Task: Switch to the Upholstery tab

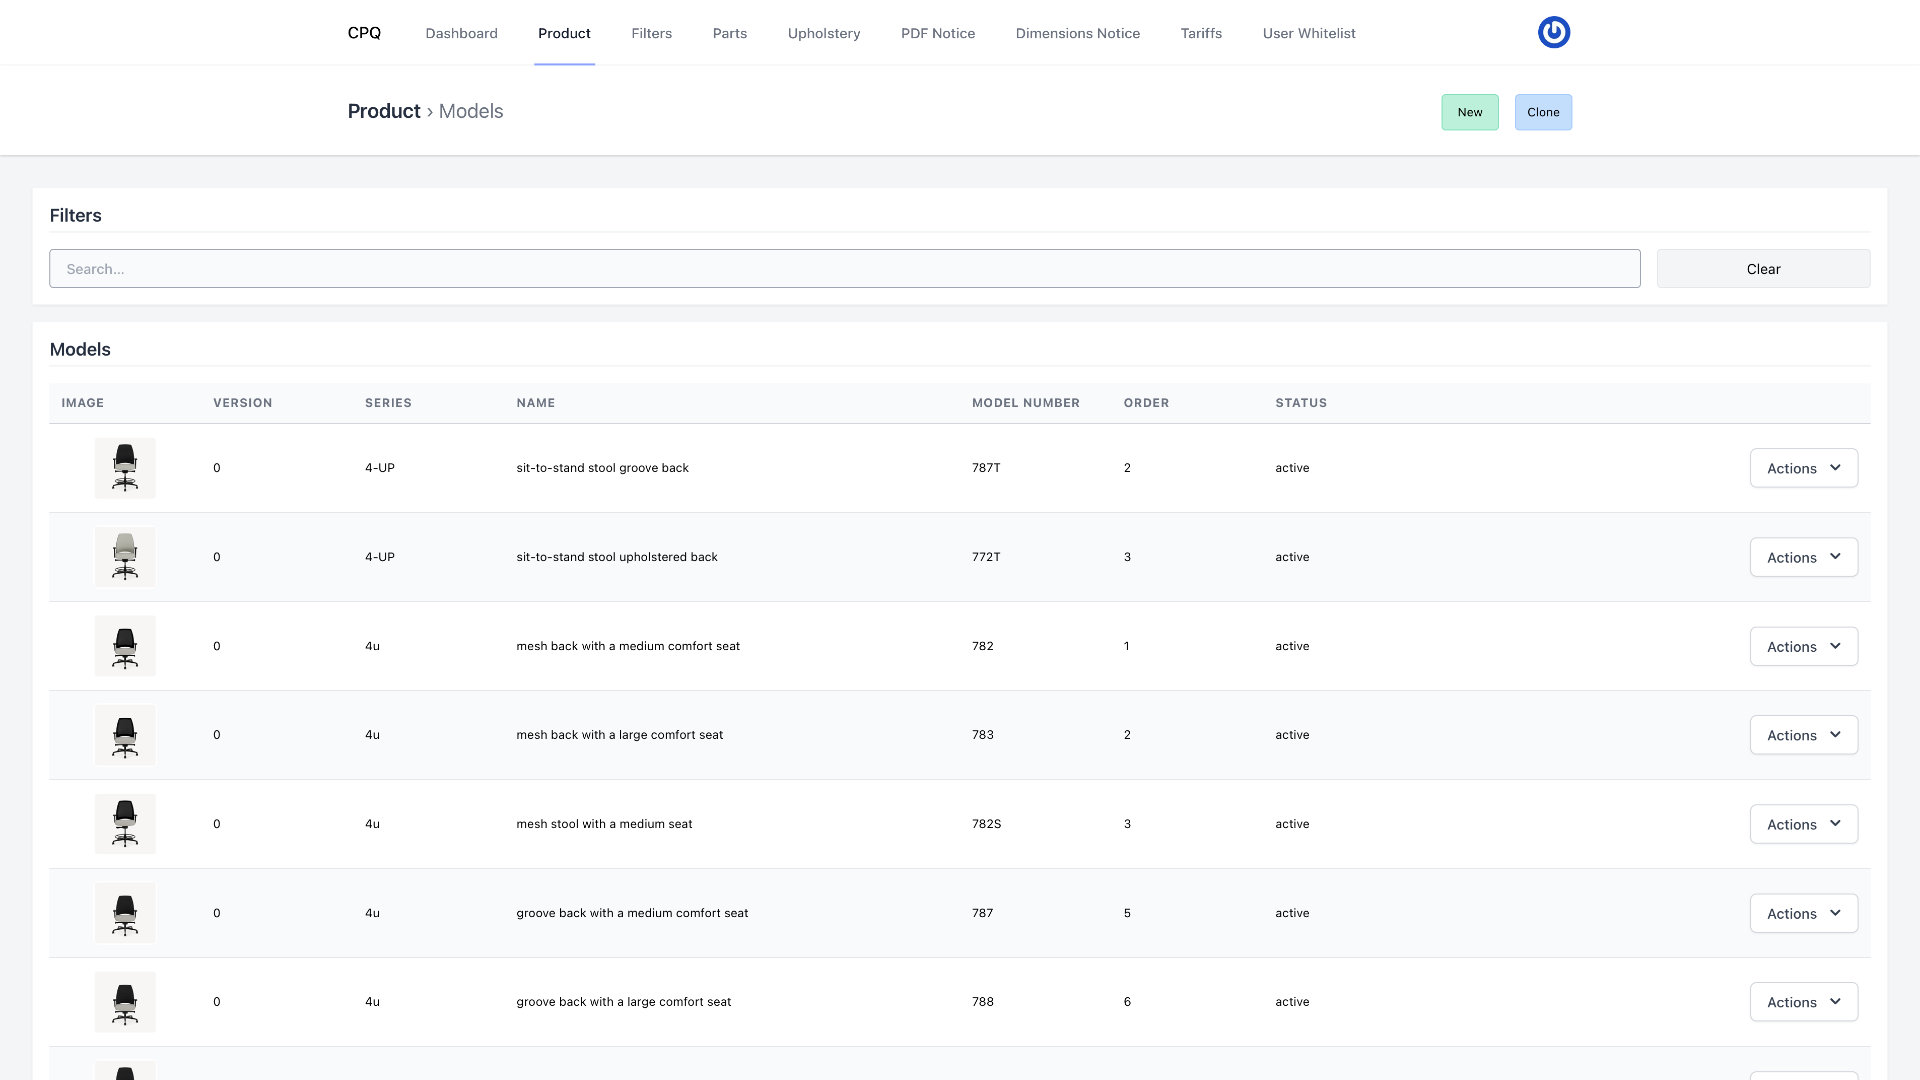Action: [x=823, y=33]
